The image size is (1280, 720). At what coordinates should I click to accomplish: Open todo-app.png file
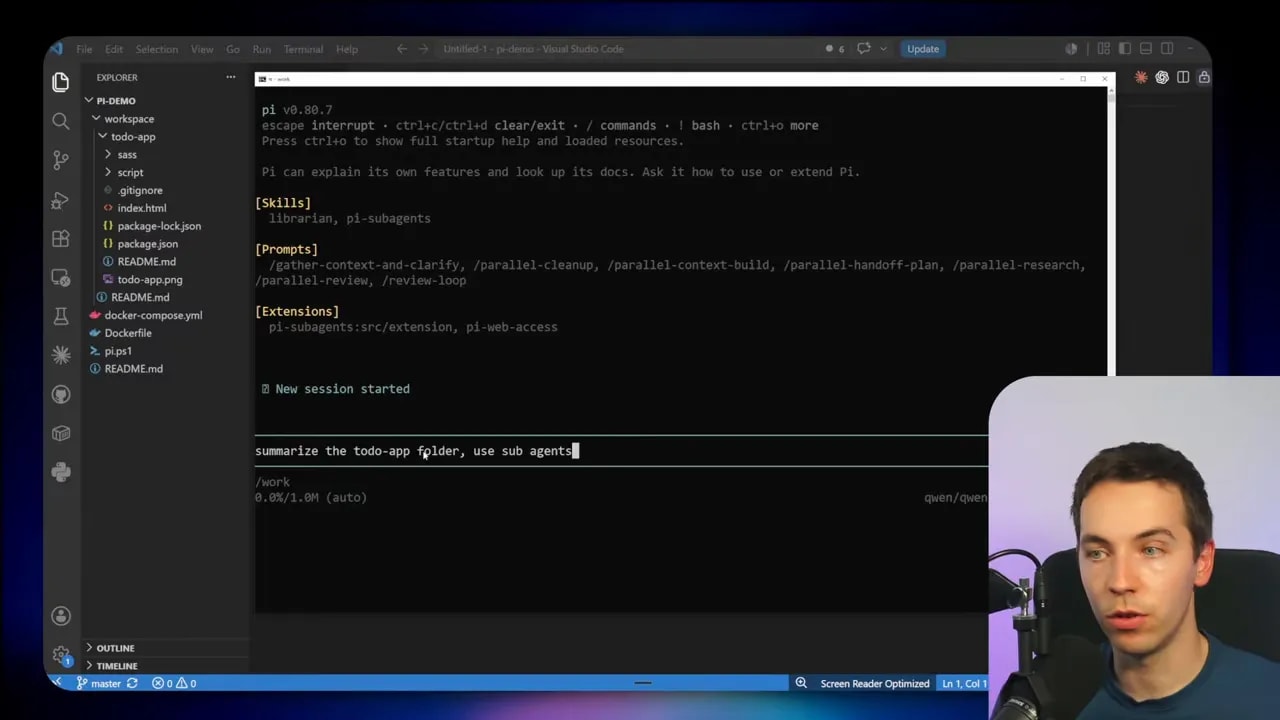coord(150,280)
